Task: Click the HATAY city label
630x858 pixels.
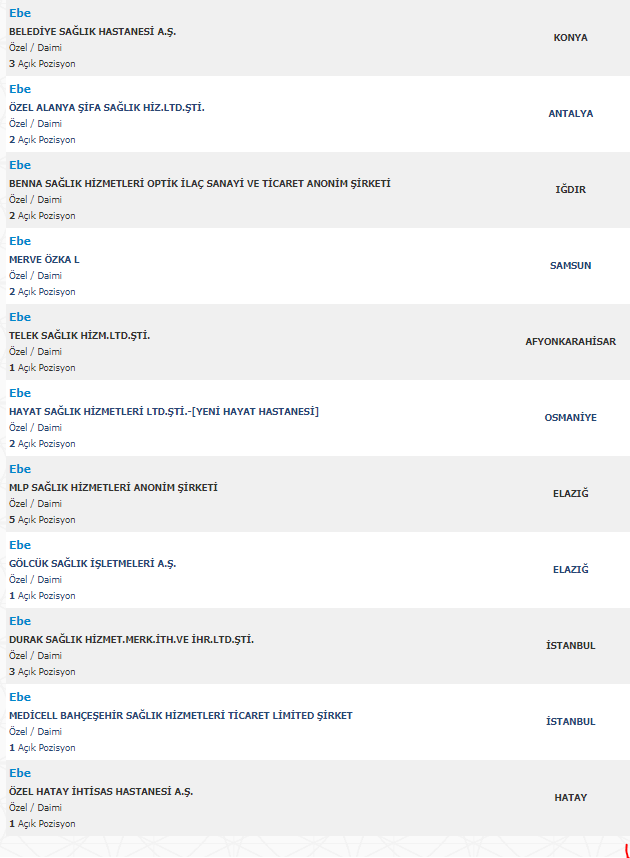Action: pos(570,798)
